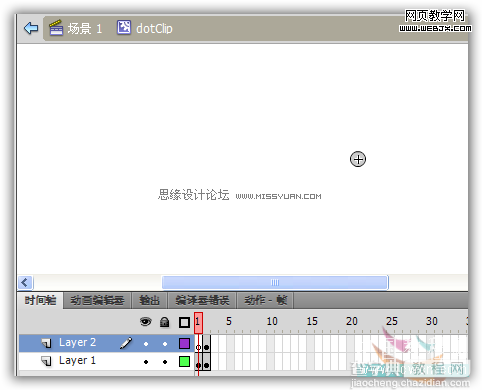This screenshot has height=390, width=482.
Task: Click the red playhead at frame 1
Action: pos(198,323)
